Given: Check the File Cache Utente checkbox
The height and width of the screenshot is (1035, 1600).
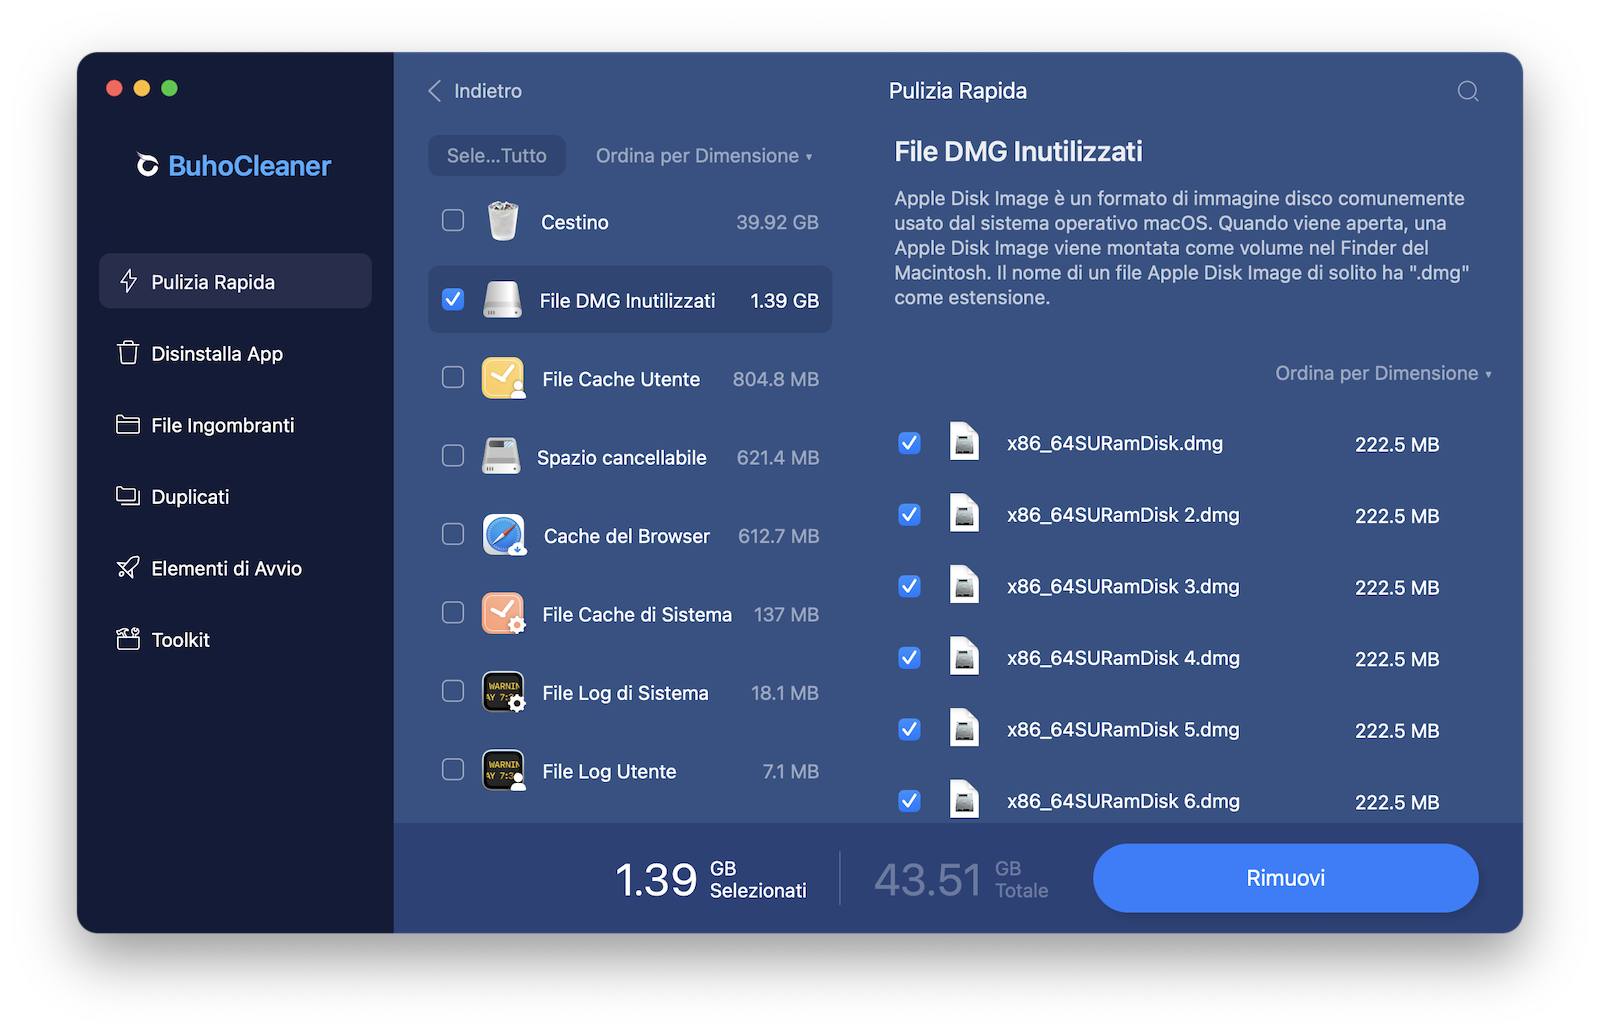Looking at the screenshot, I should [x=453, y=377].
